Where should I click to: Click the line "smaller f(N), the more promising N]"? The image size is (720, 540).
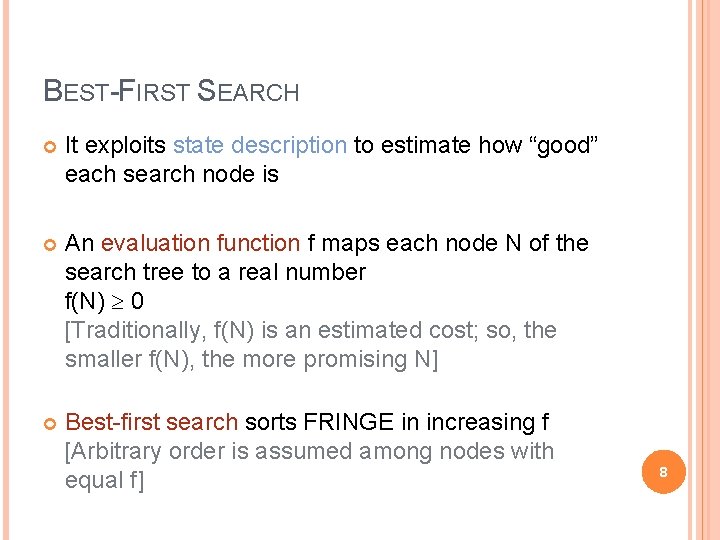251,359
